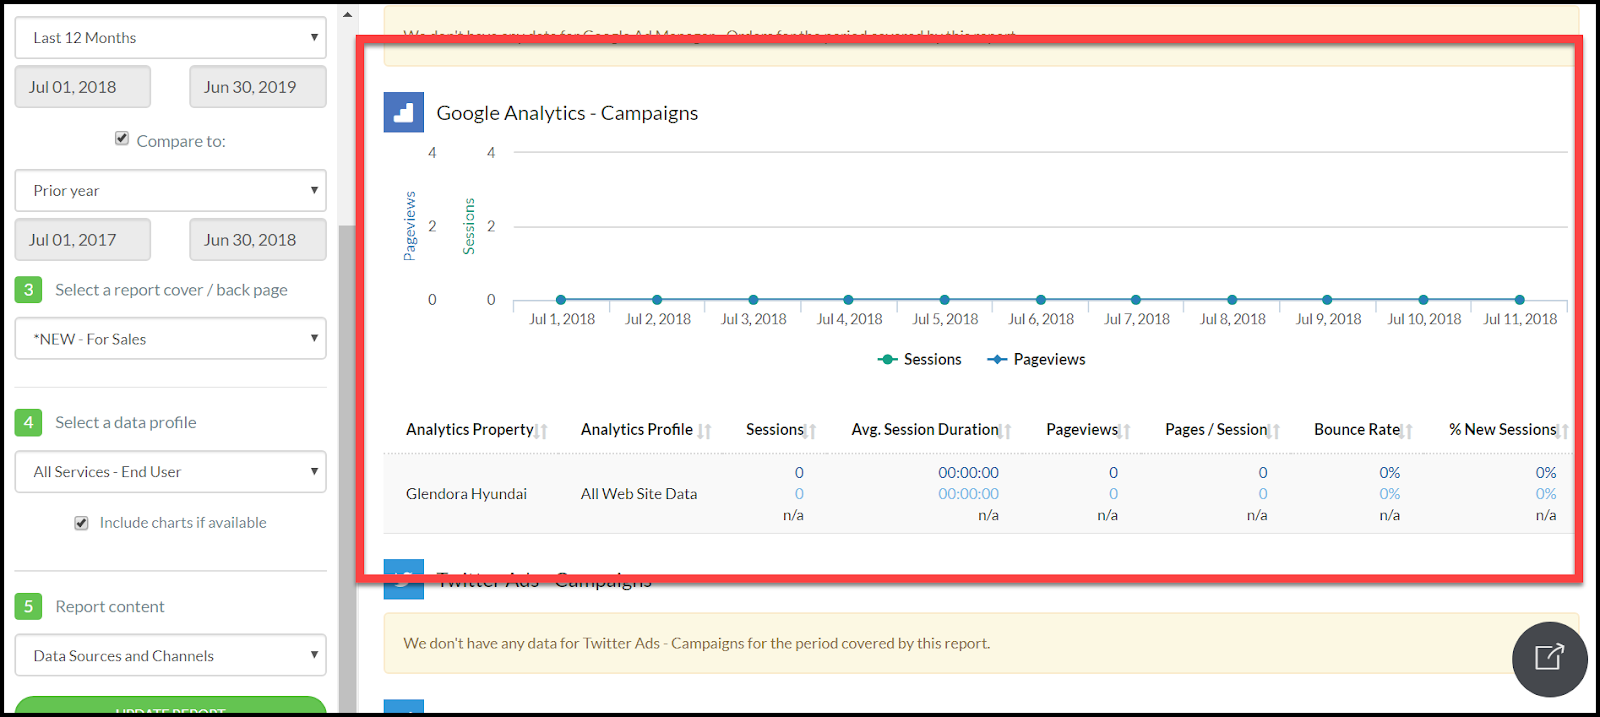This screenshot has width=1600, height=717.
Task: Sort % New Sessions column arrows
Action: (1562, 431)
